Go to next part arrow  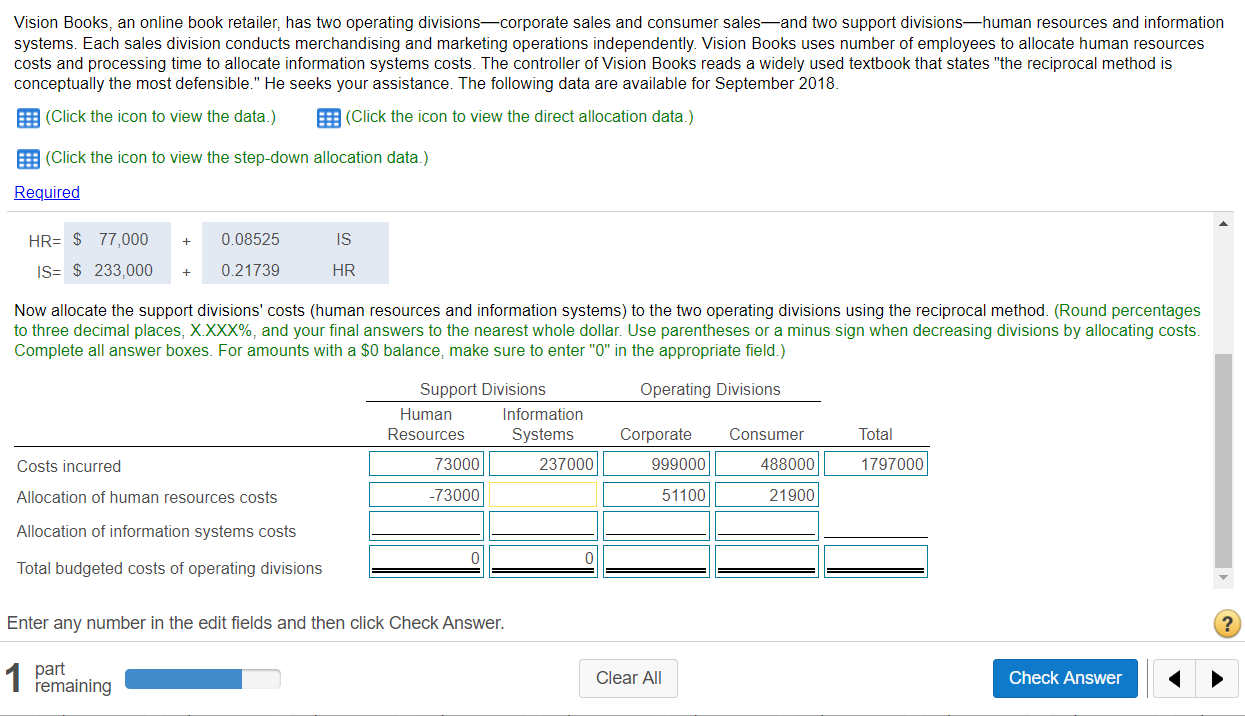[1216, 678]
